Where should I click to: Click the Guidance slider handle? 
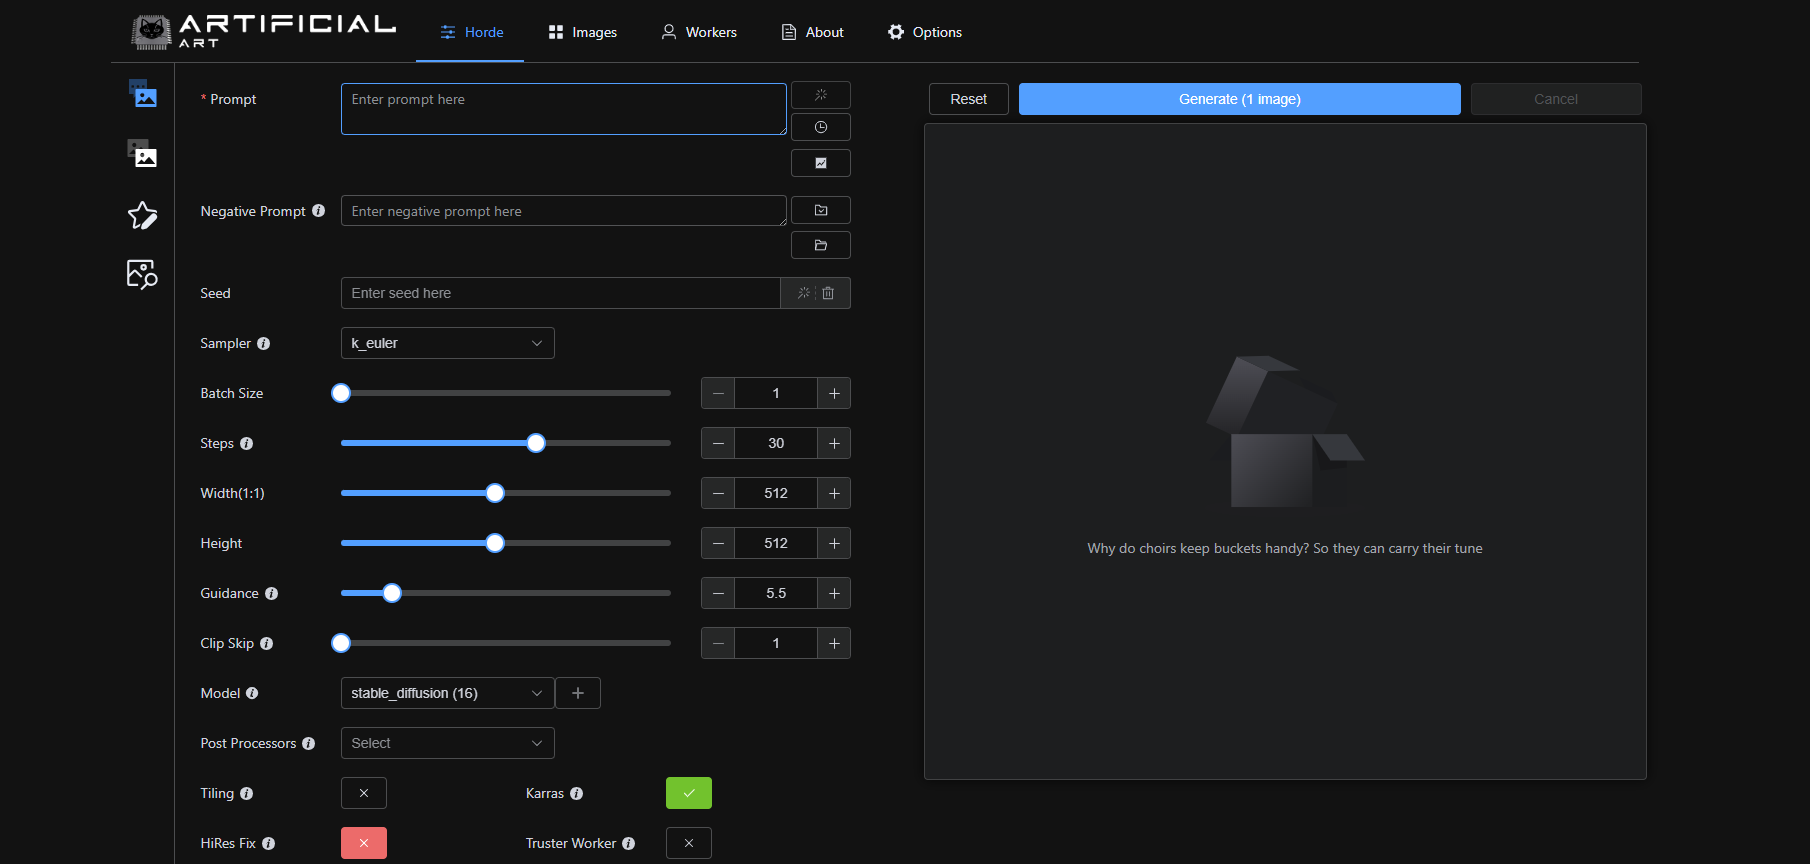pos(392,593)
